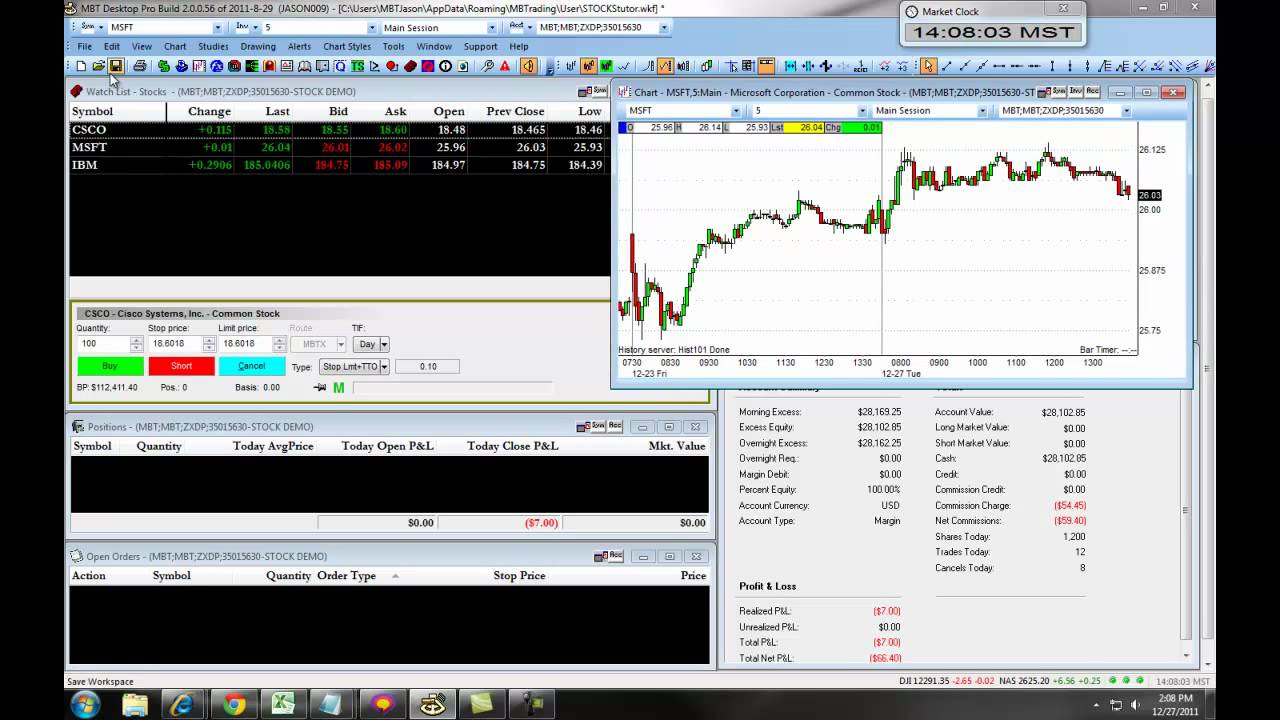Open main toolbar account number dropdown
The image size is (1280, 720).
[x=665, y=28]
